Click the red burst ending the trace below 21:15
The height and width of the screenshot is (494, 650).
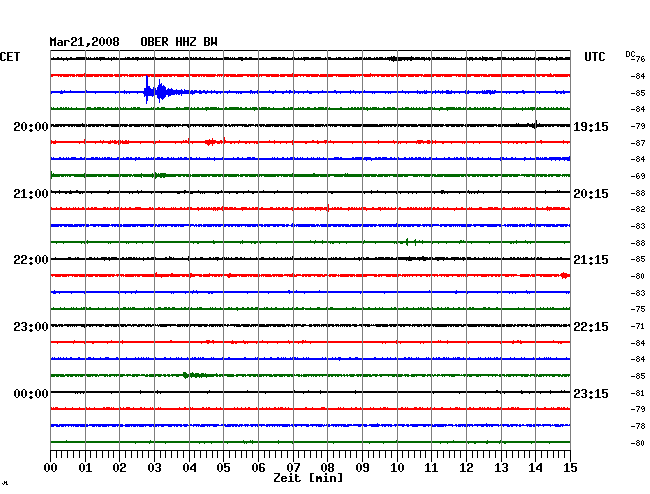565,276
